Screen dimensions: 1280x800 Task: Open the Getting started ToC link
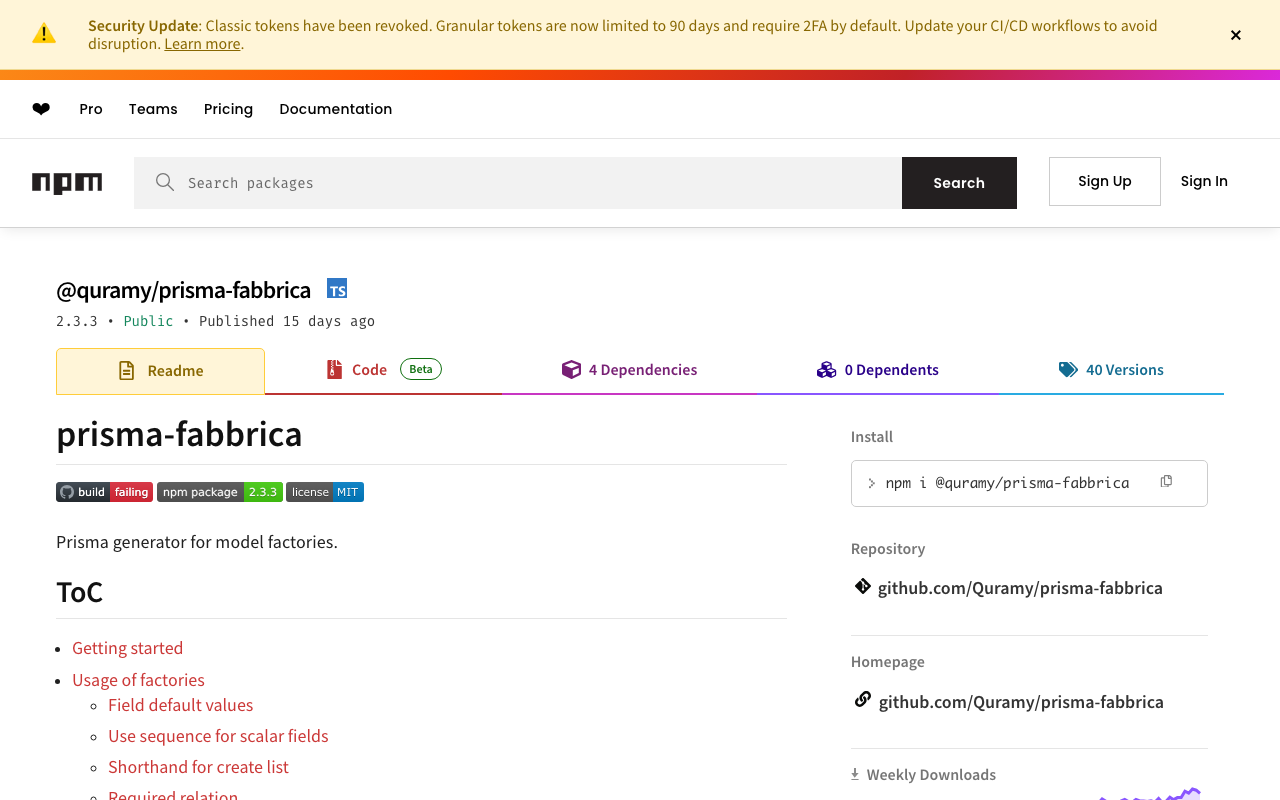(x=128, y=648)
